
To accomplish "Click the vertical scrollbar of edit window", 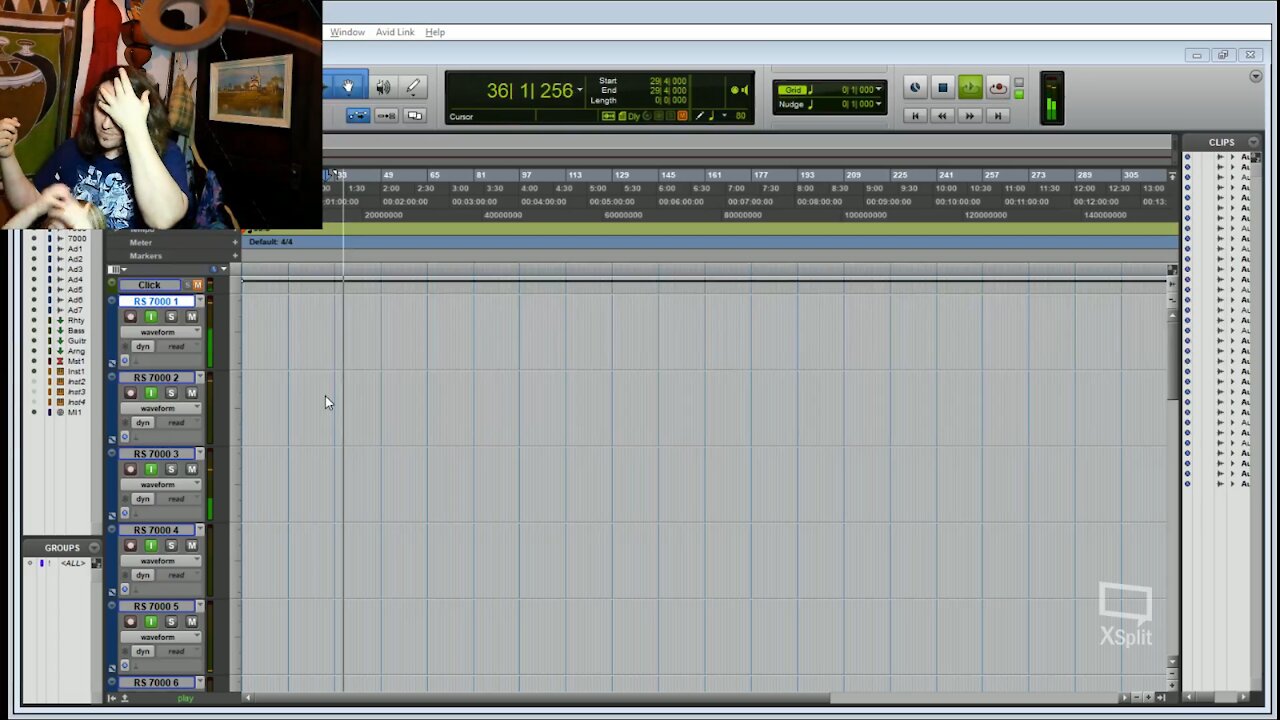I will coord(1174,360).
